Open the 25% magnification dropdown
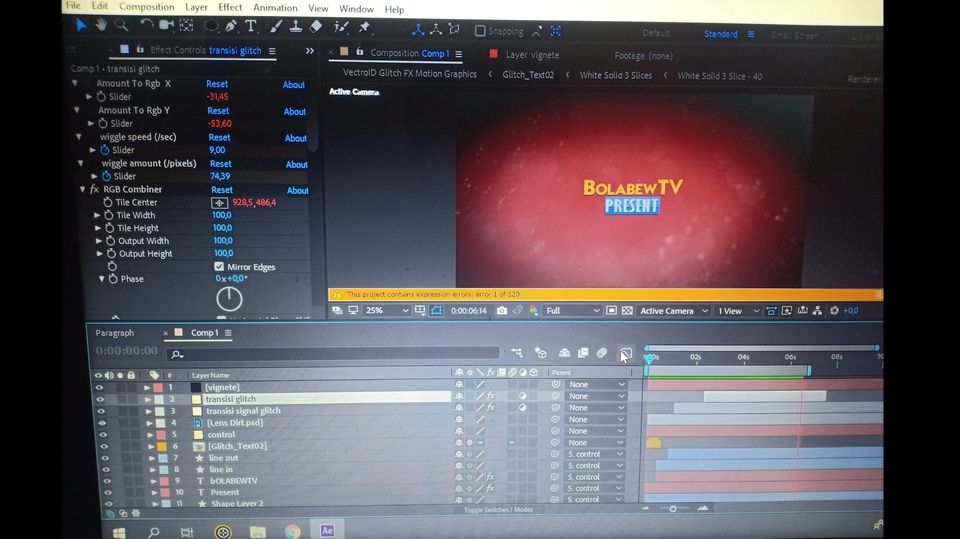Screen dimensions: 960x539 coord(386,311)
